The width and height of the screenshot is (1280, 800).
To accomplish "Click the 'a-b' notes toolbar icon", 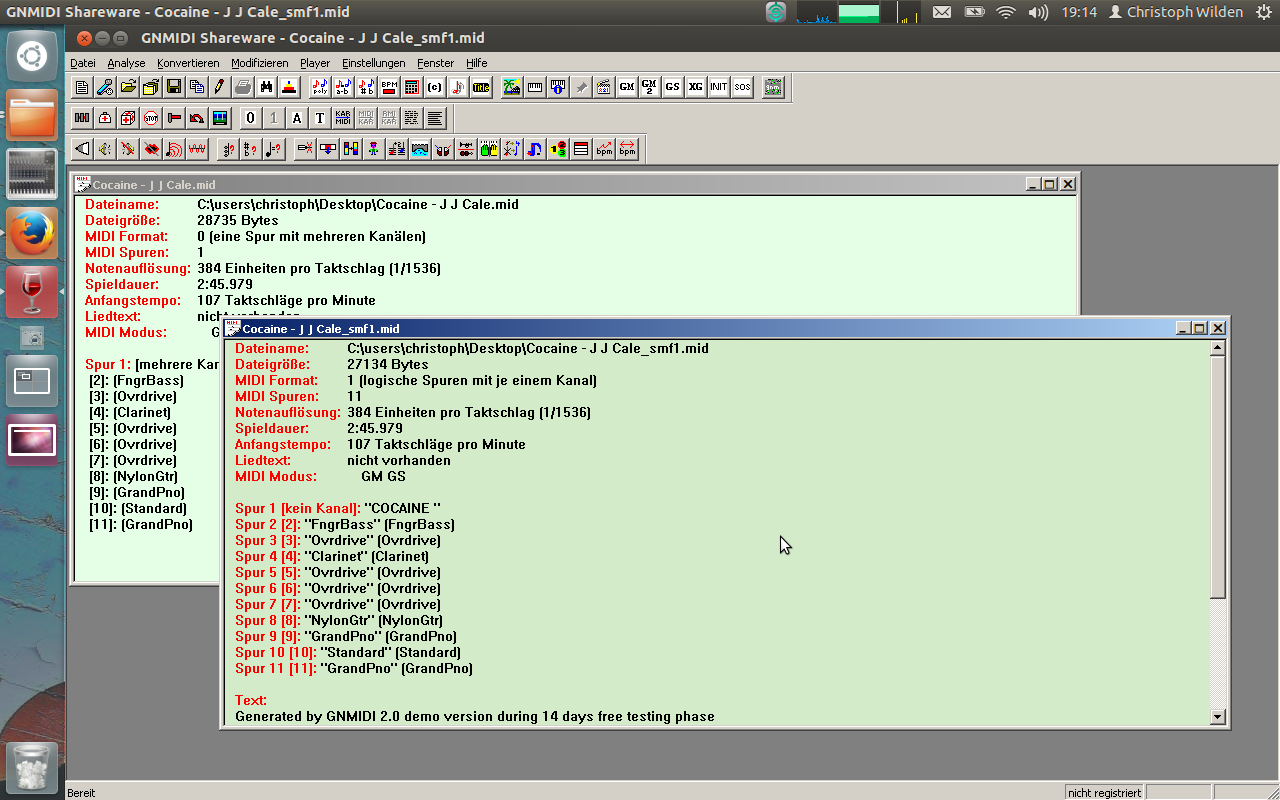I will 343,87.
